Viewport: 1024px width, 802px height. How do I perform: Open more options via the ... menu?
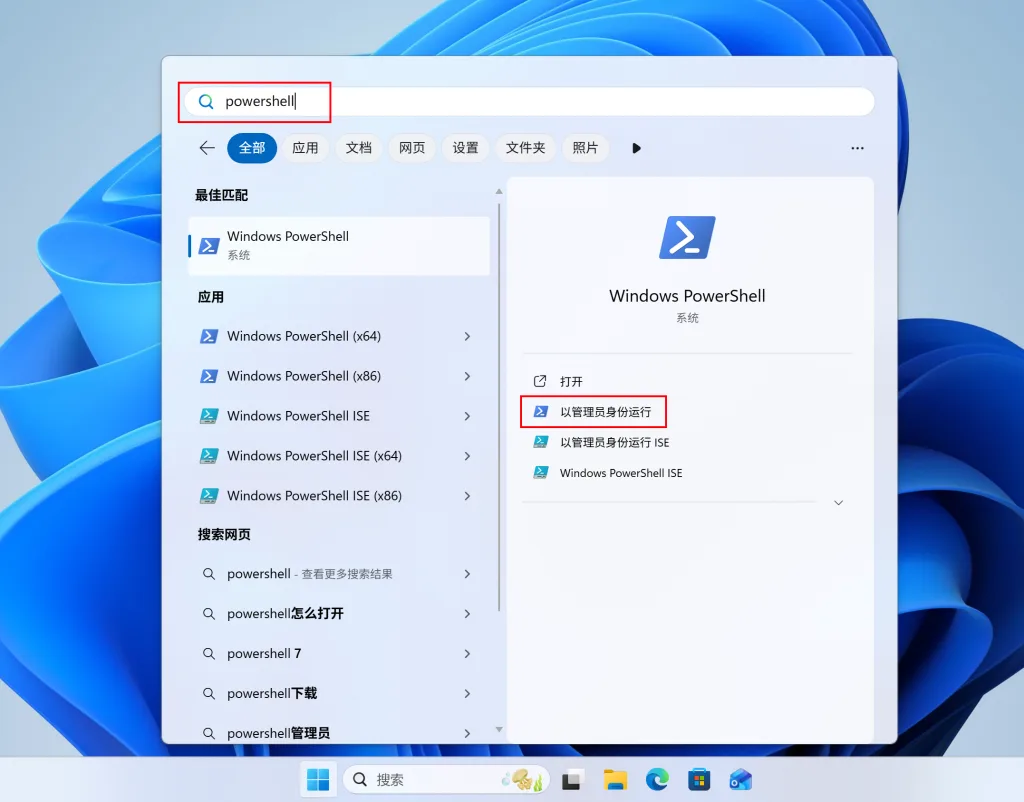857,148
